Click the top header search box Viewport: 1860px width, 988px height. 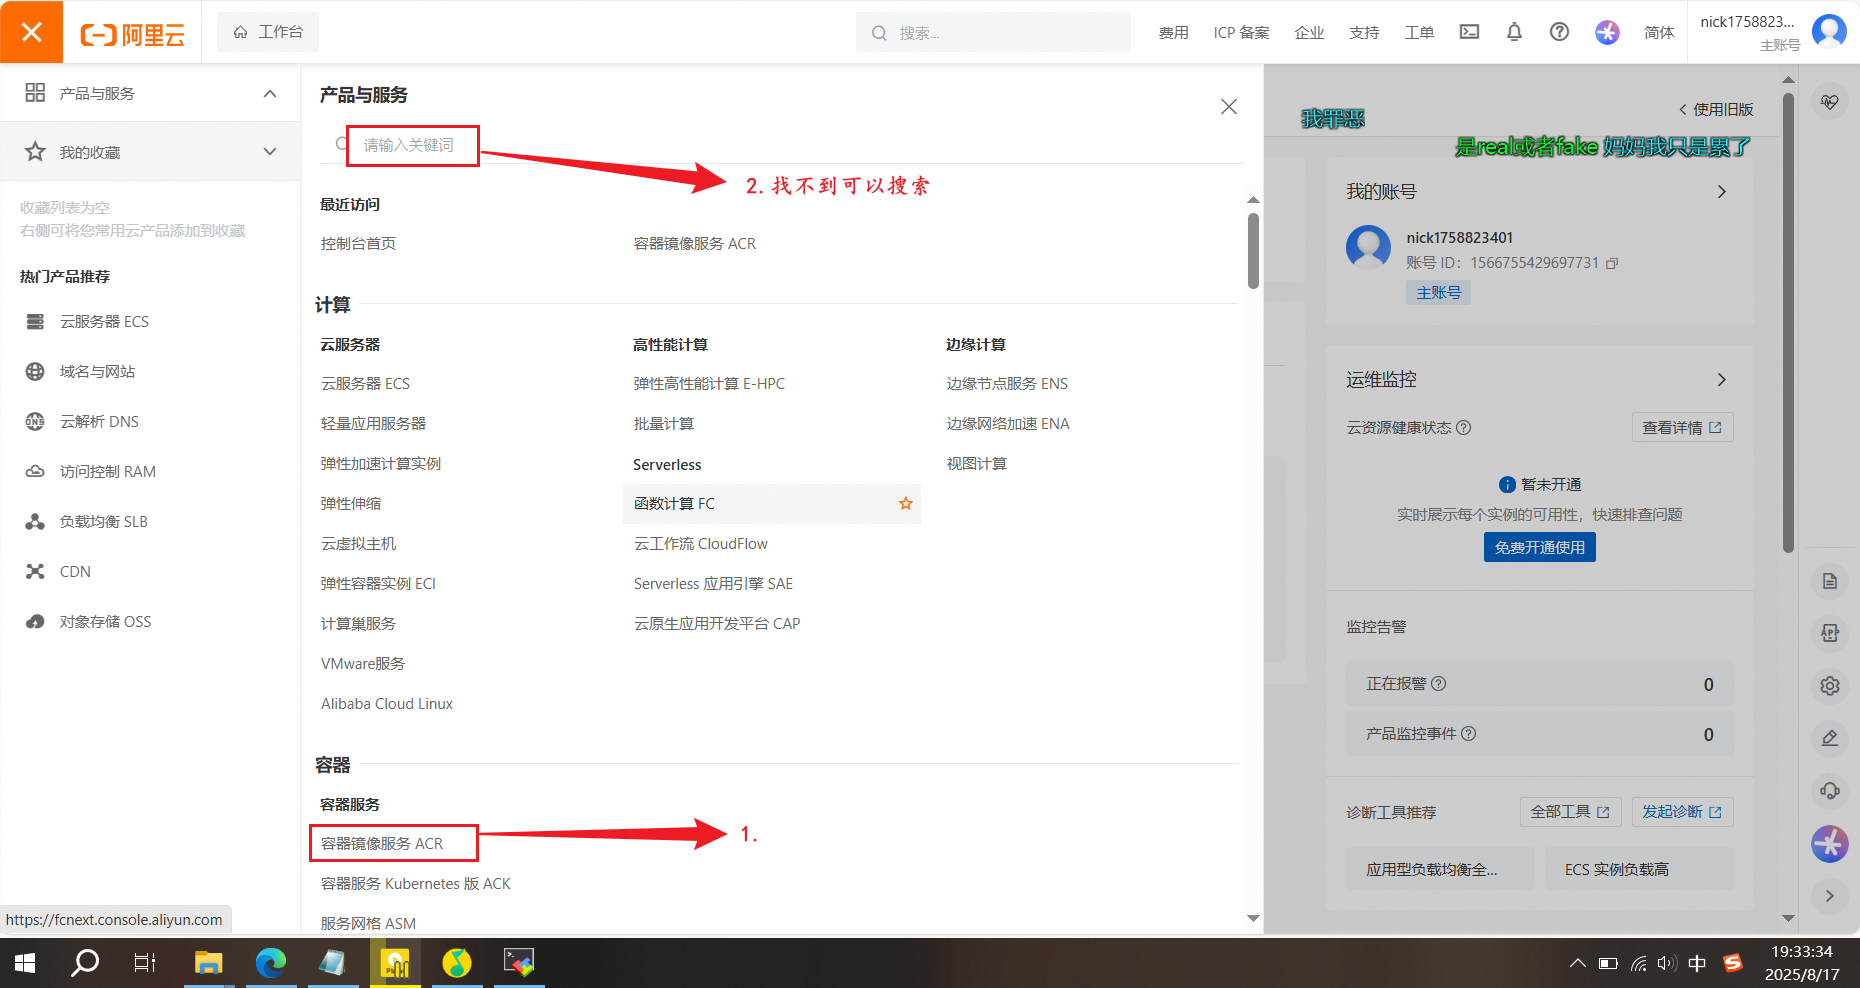[x=993, y=32]
